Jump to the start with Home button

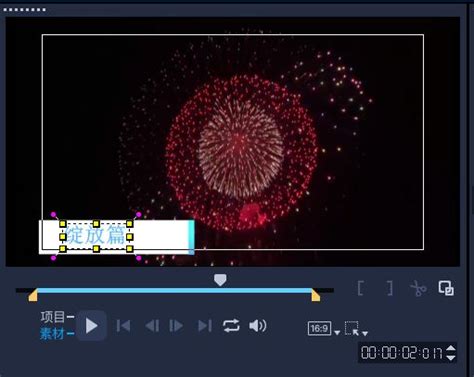[123, 326]
